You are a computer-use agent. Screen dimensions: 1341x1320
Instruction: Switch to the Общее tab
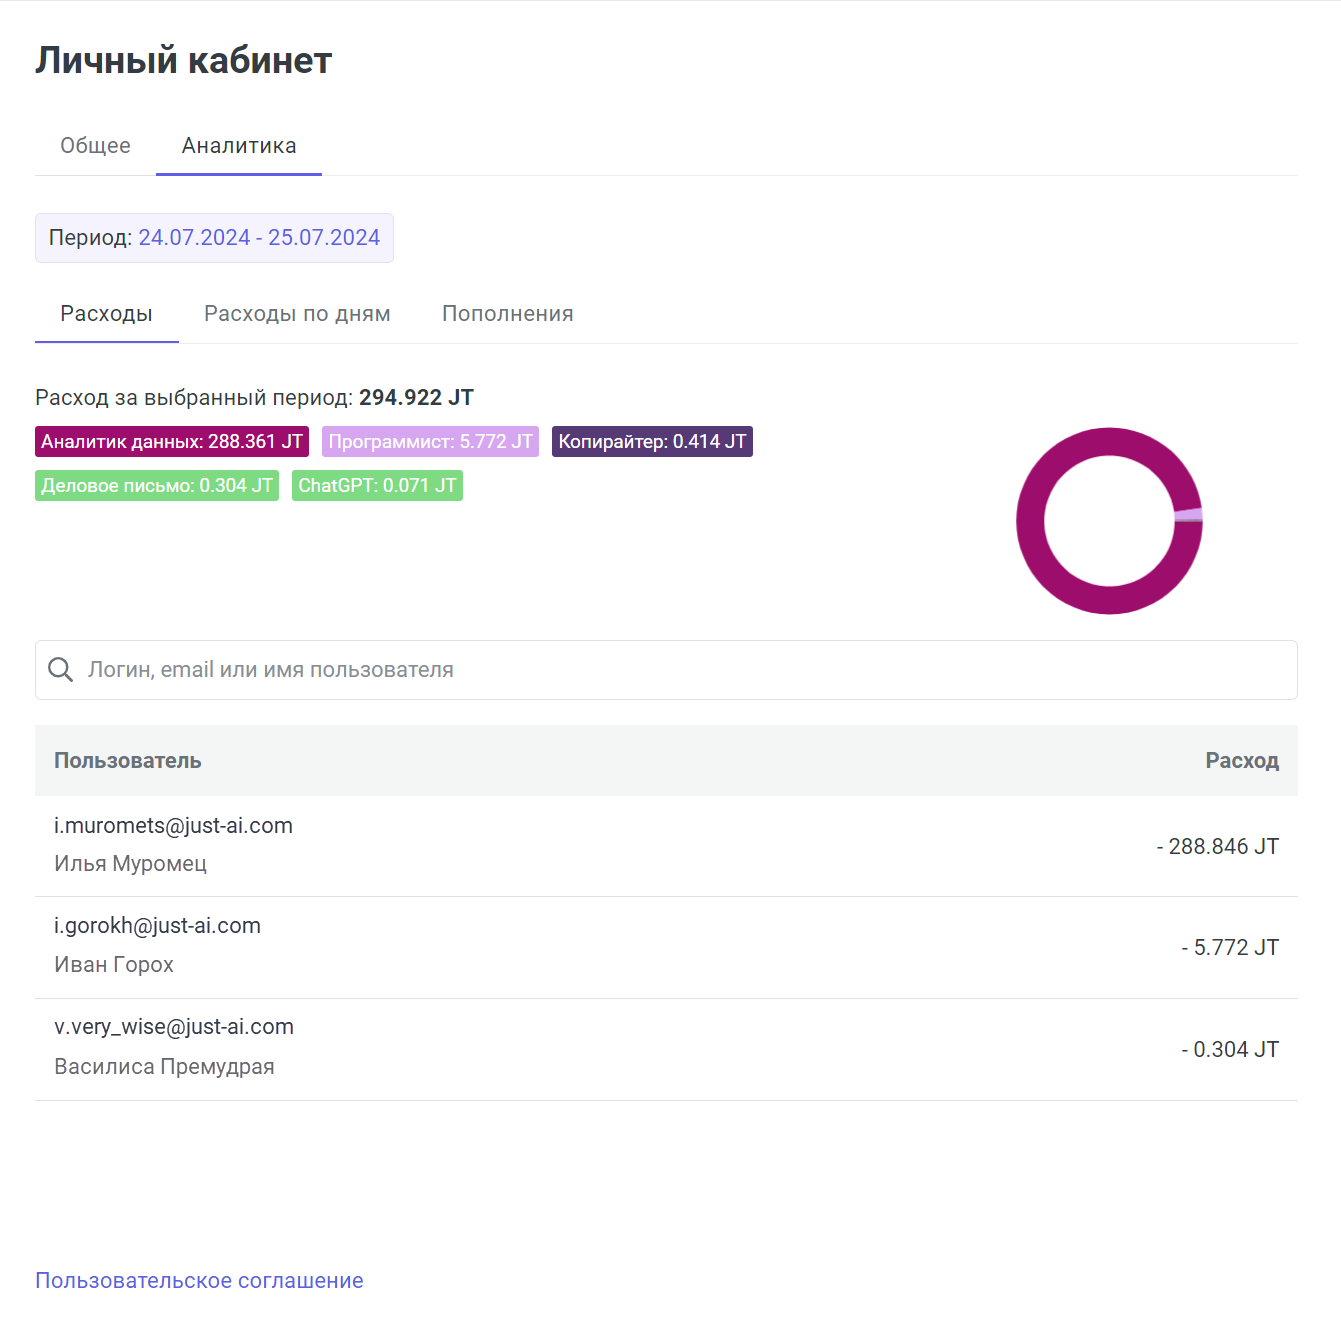coord(95,146)
